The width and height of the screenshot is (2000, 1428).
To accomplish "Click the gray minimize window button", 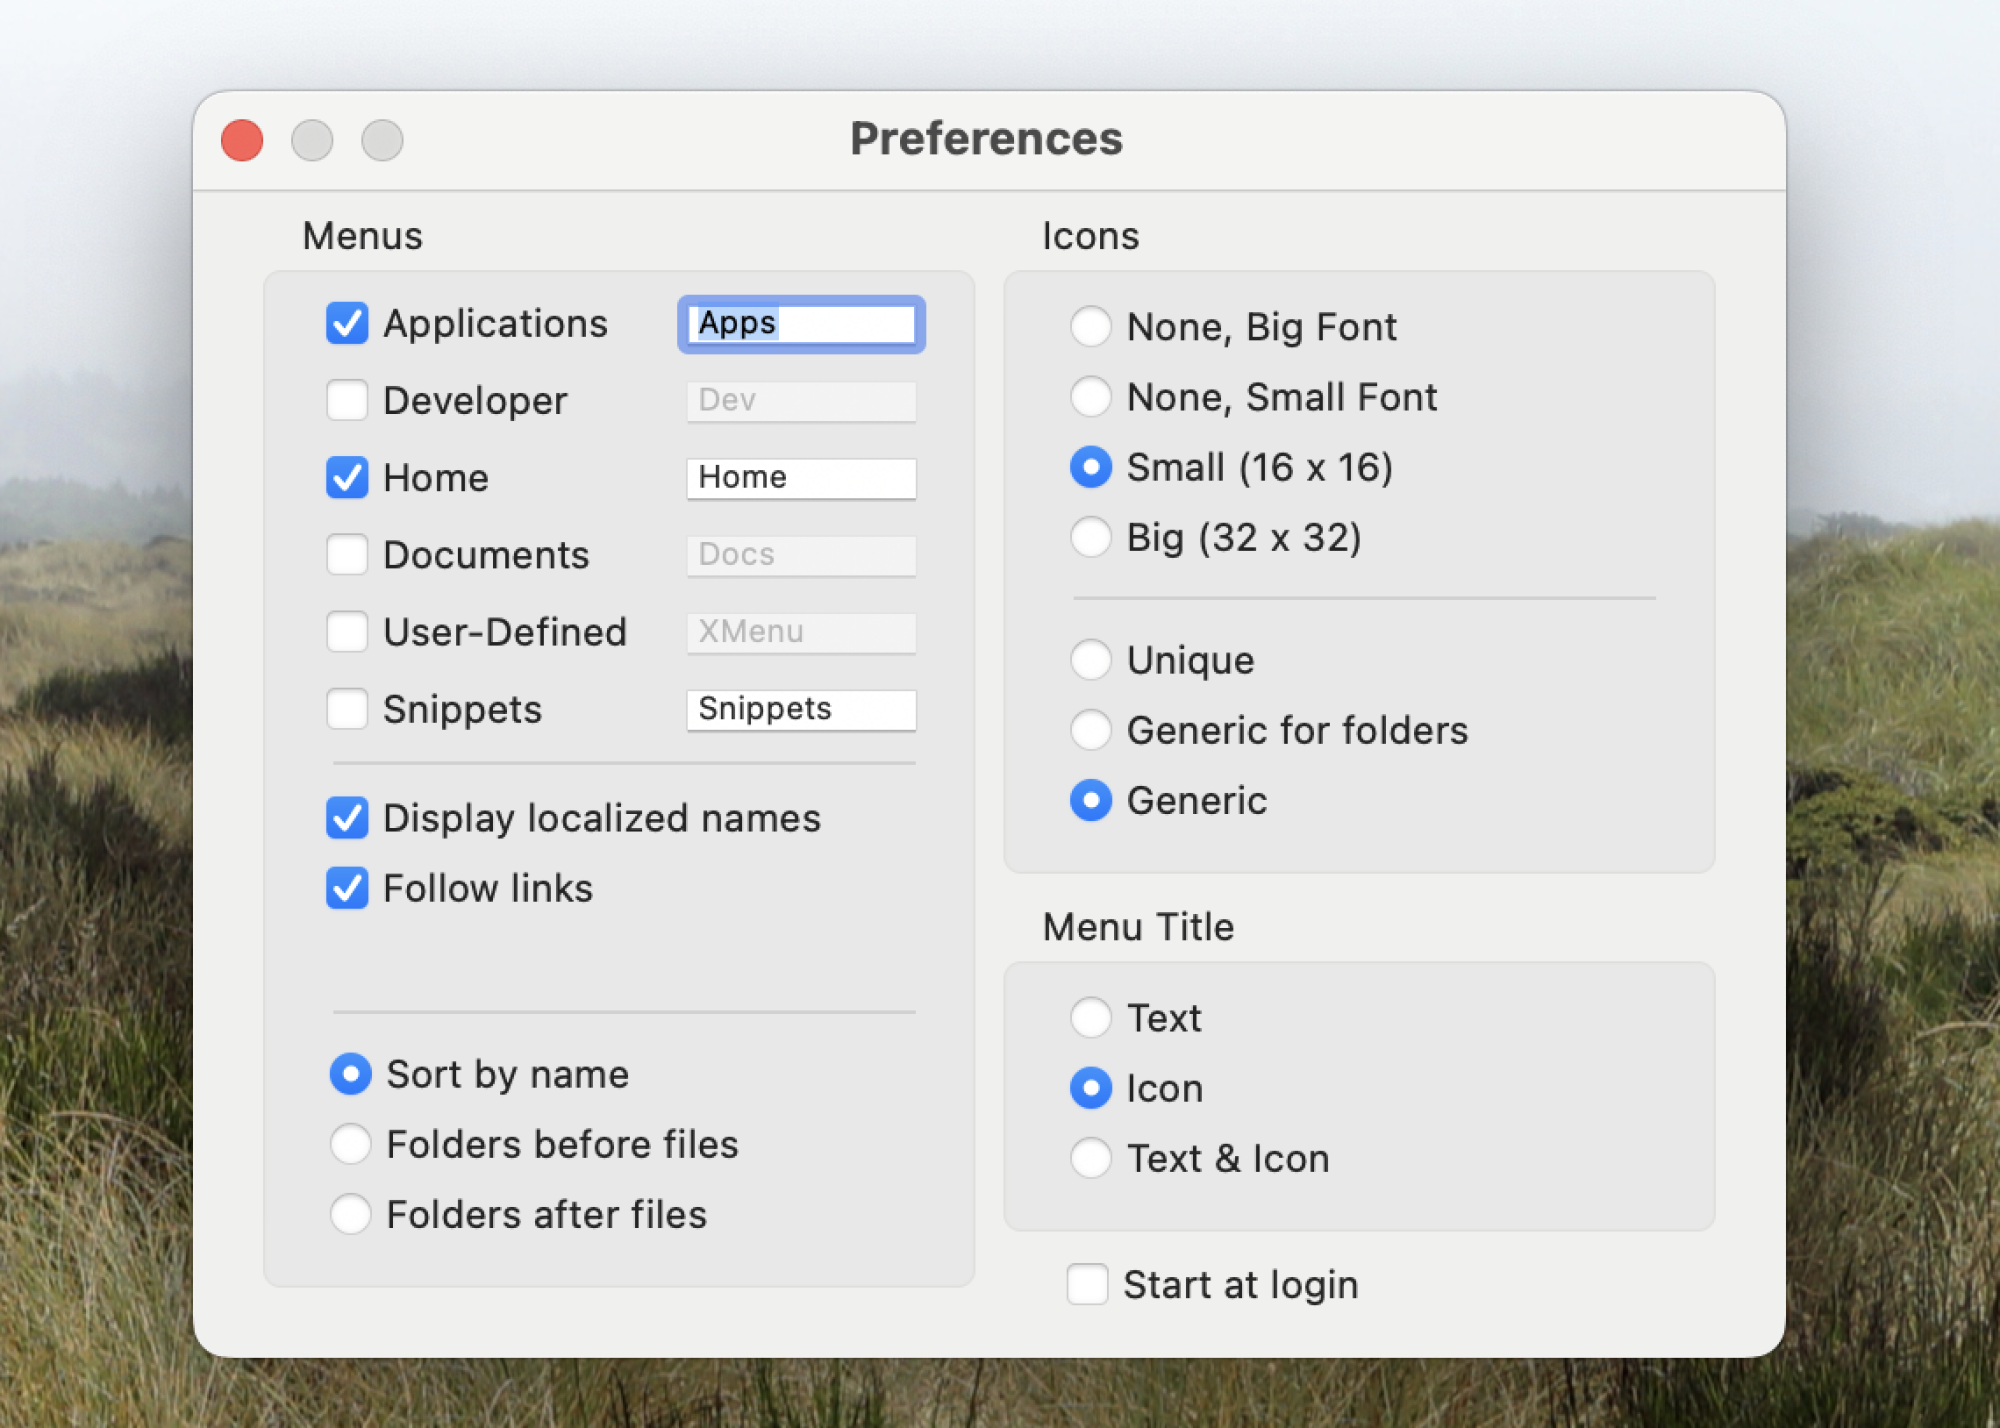I will pos(312,140).
